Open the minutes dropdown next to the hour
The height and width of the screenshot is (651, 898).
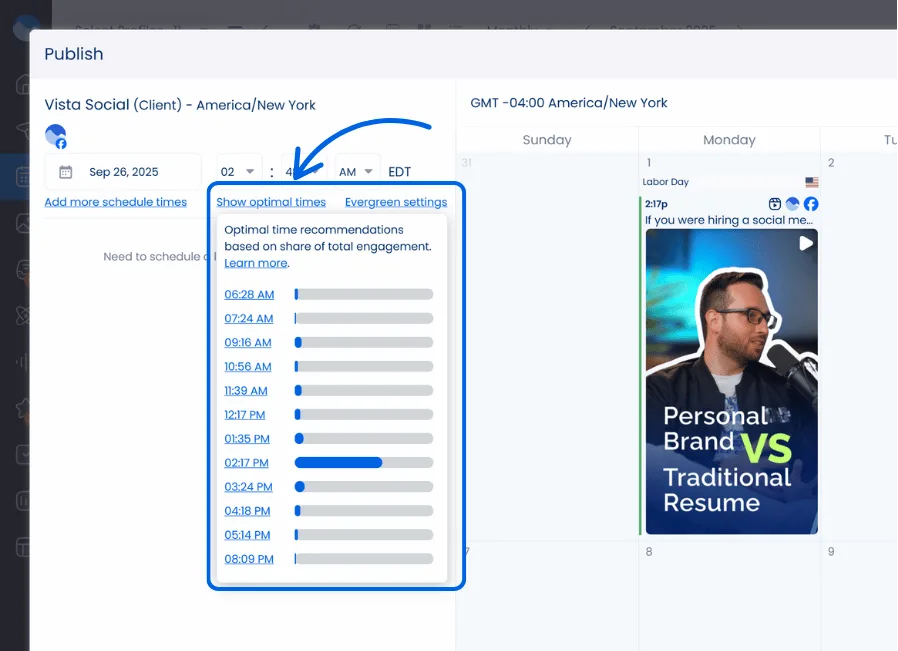pos(299,171)
